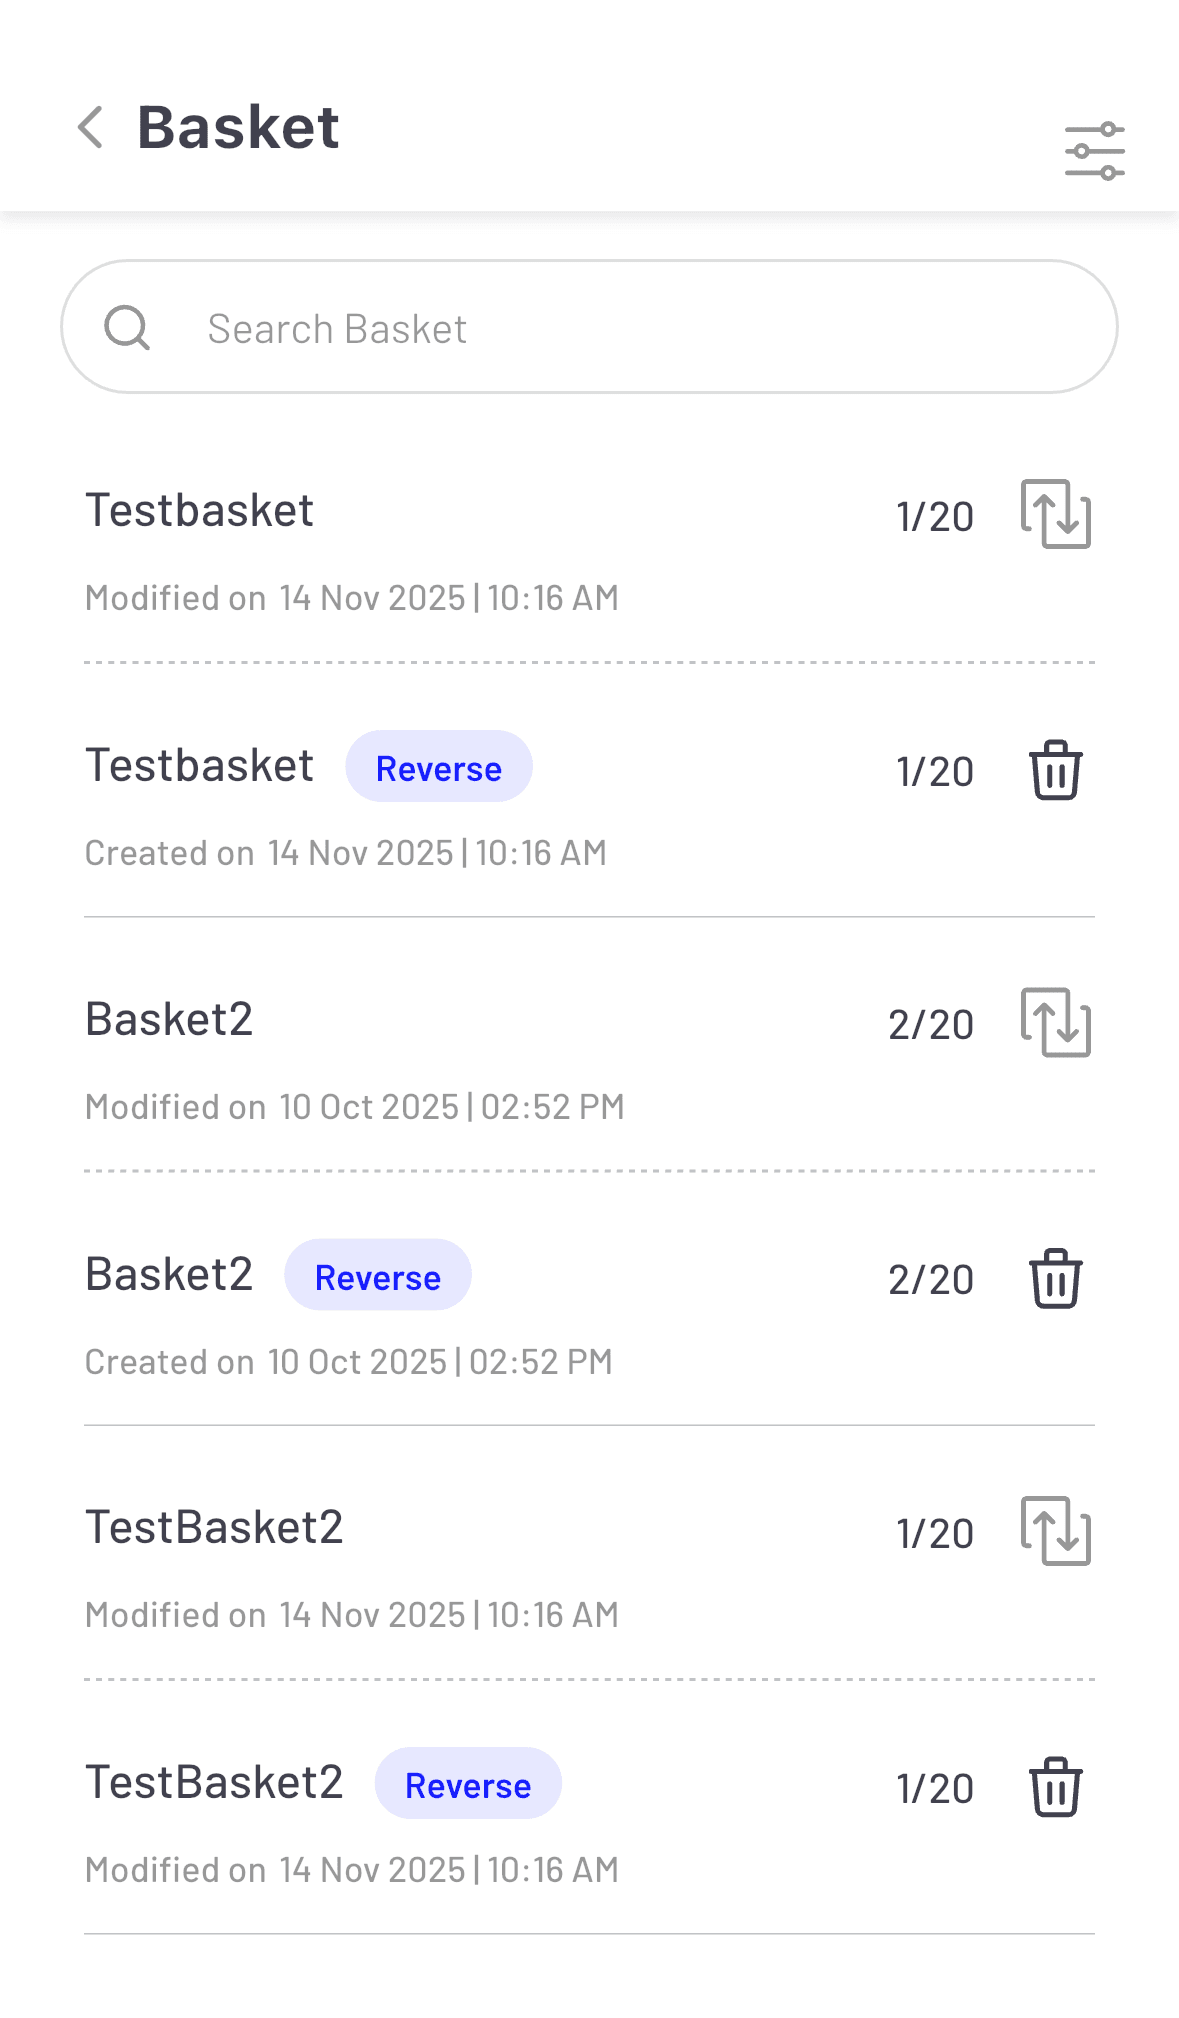Screen dimensions: 1179x2018
Task: Tap Created on 14 Nov 2025 text
Action: pyautogui.click(x=345, y=853)
